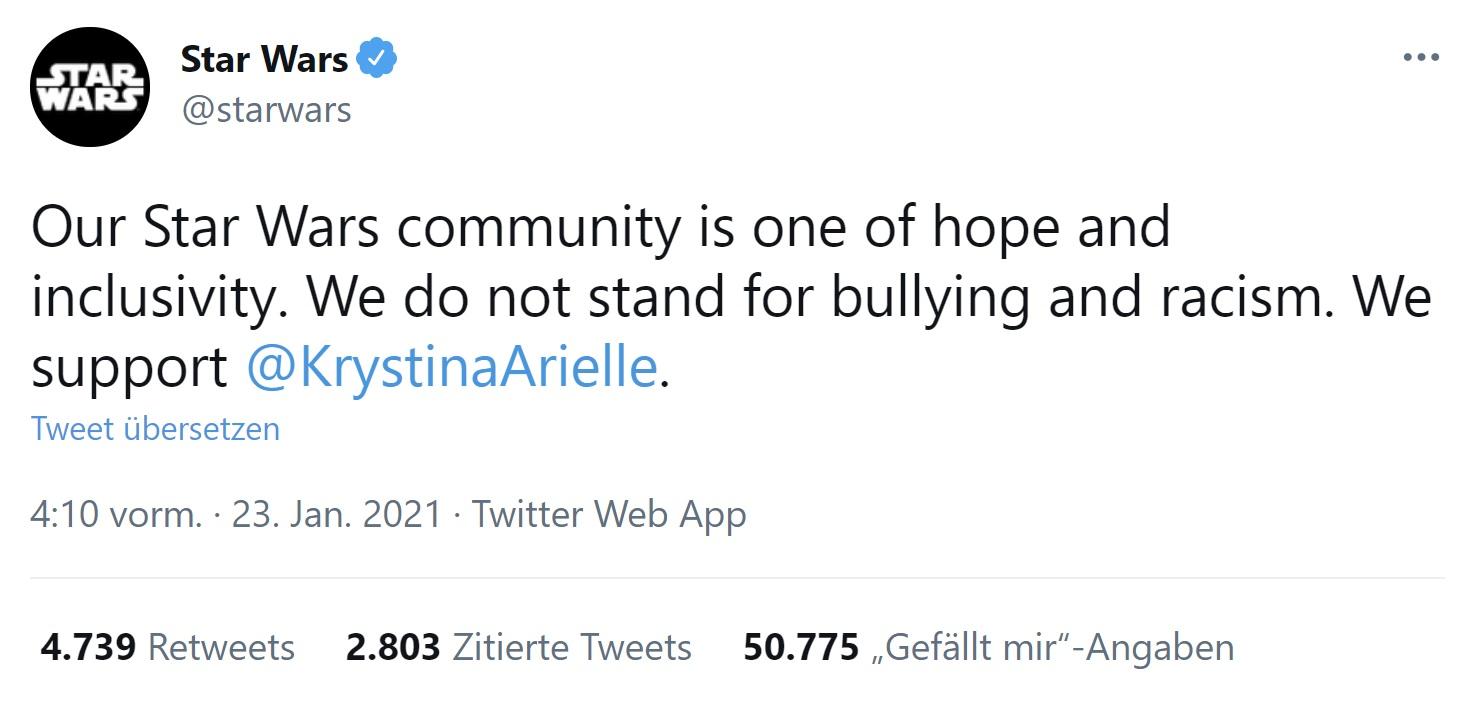Click the 2.803 quote count number

tap(393, 647)
